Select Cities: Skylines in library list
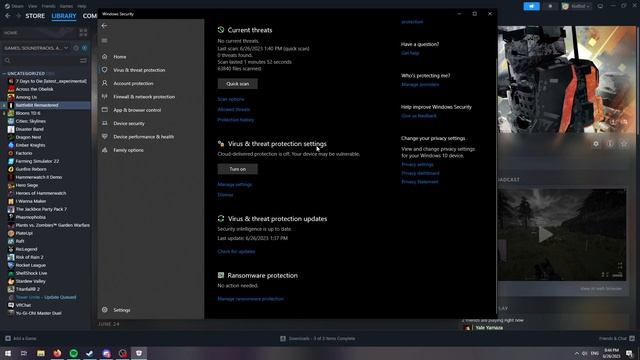Image resolution: width=640 pixels, height=360 pixels. pos(31,121)
